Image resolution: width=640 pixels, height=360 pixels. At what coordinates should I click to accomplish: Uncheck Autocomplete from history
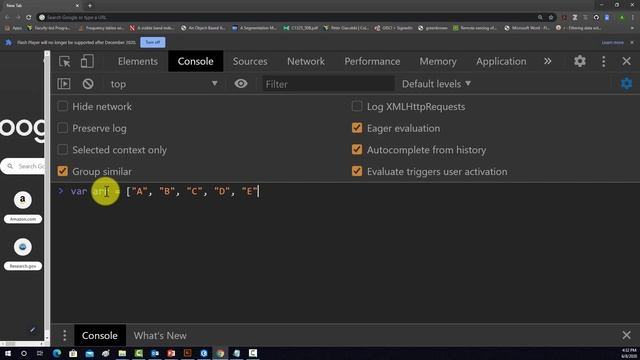(x=357, y=149)
